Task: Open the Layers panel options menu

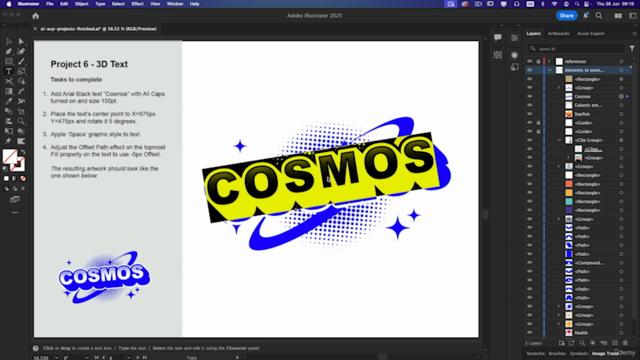Action: (x=634, y=33)
